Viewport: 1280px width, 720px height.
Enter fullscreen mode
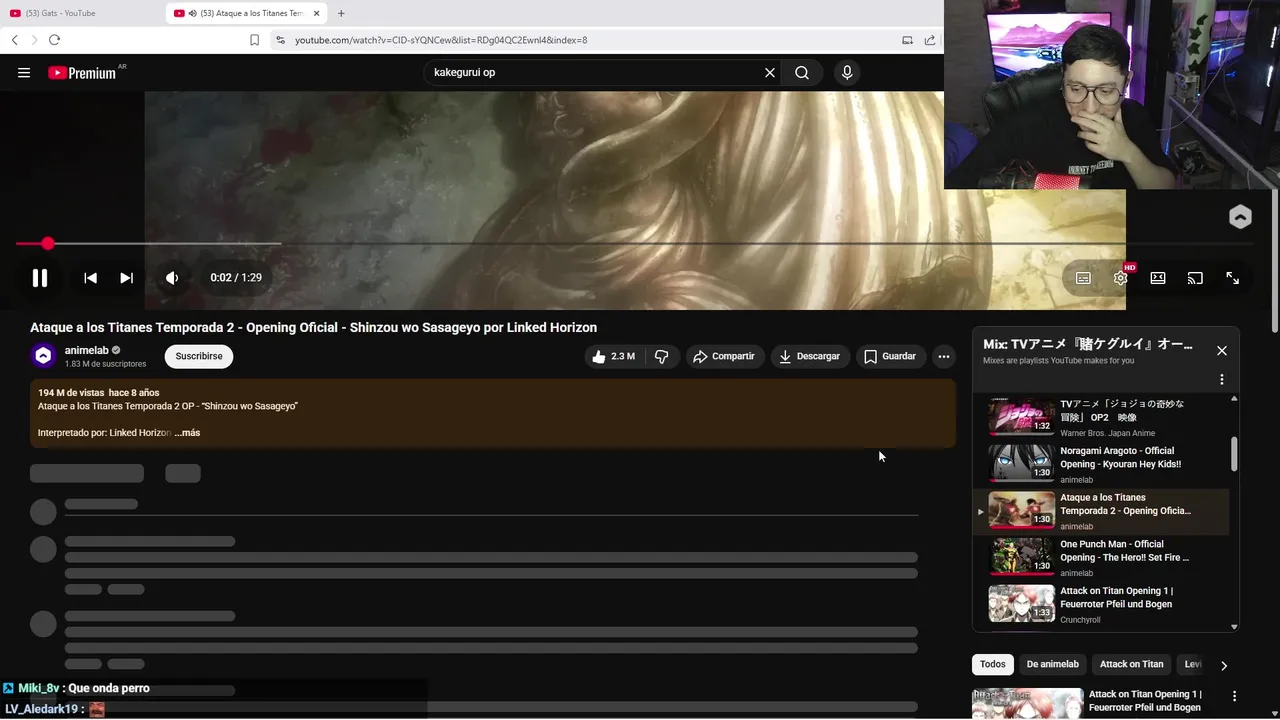(1232, 278)
